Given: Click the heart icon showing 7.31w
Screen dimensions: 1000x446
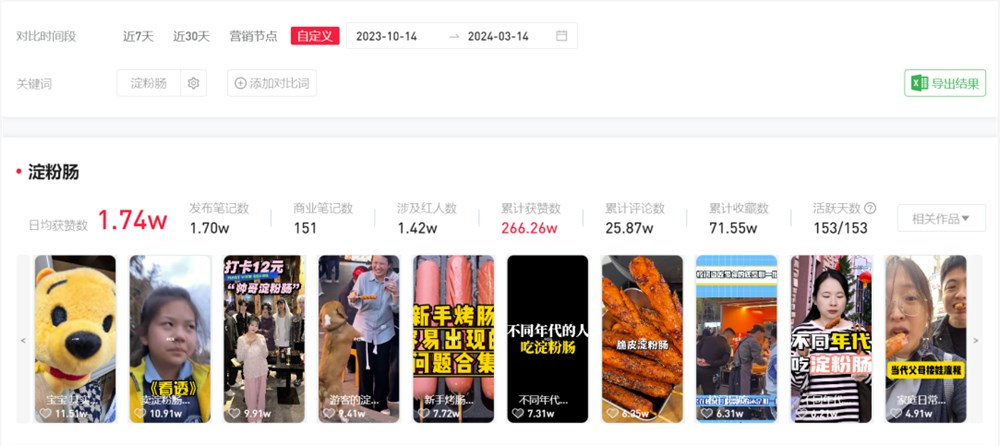Looking at the screenshot, I should coord(518,413).
